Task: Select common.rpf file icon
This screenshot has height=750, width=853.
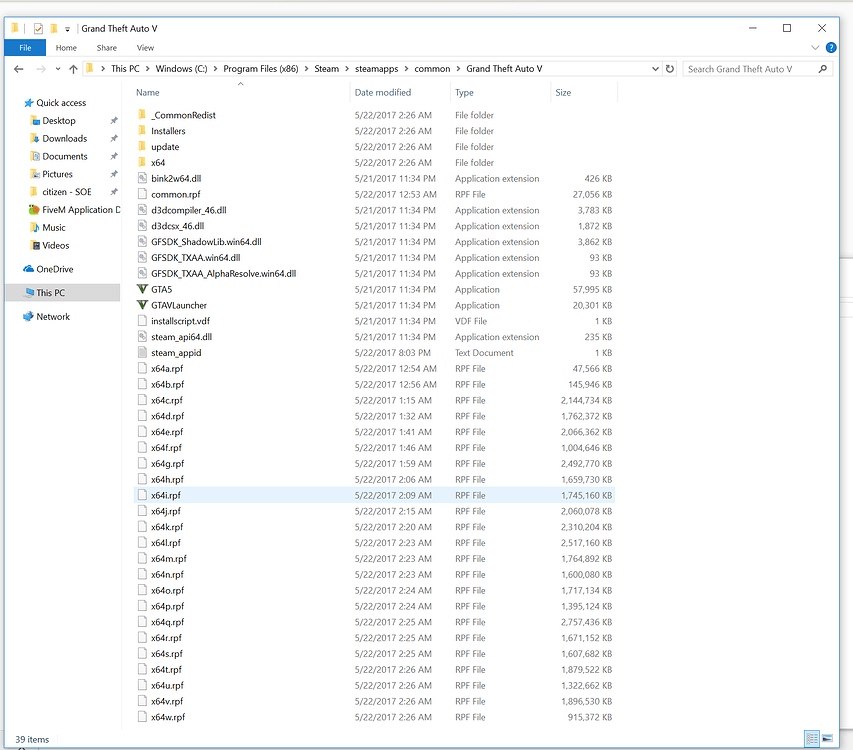Action: tap(142, 194)
